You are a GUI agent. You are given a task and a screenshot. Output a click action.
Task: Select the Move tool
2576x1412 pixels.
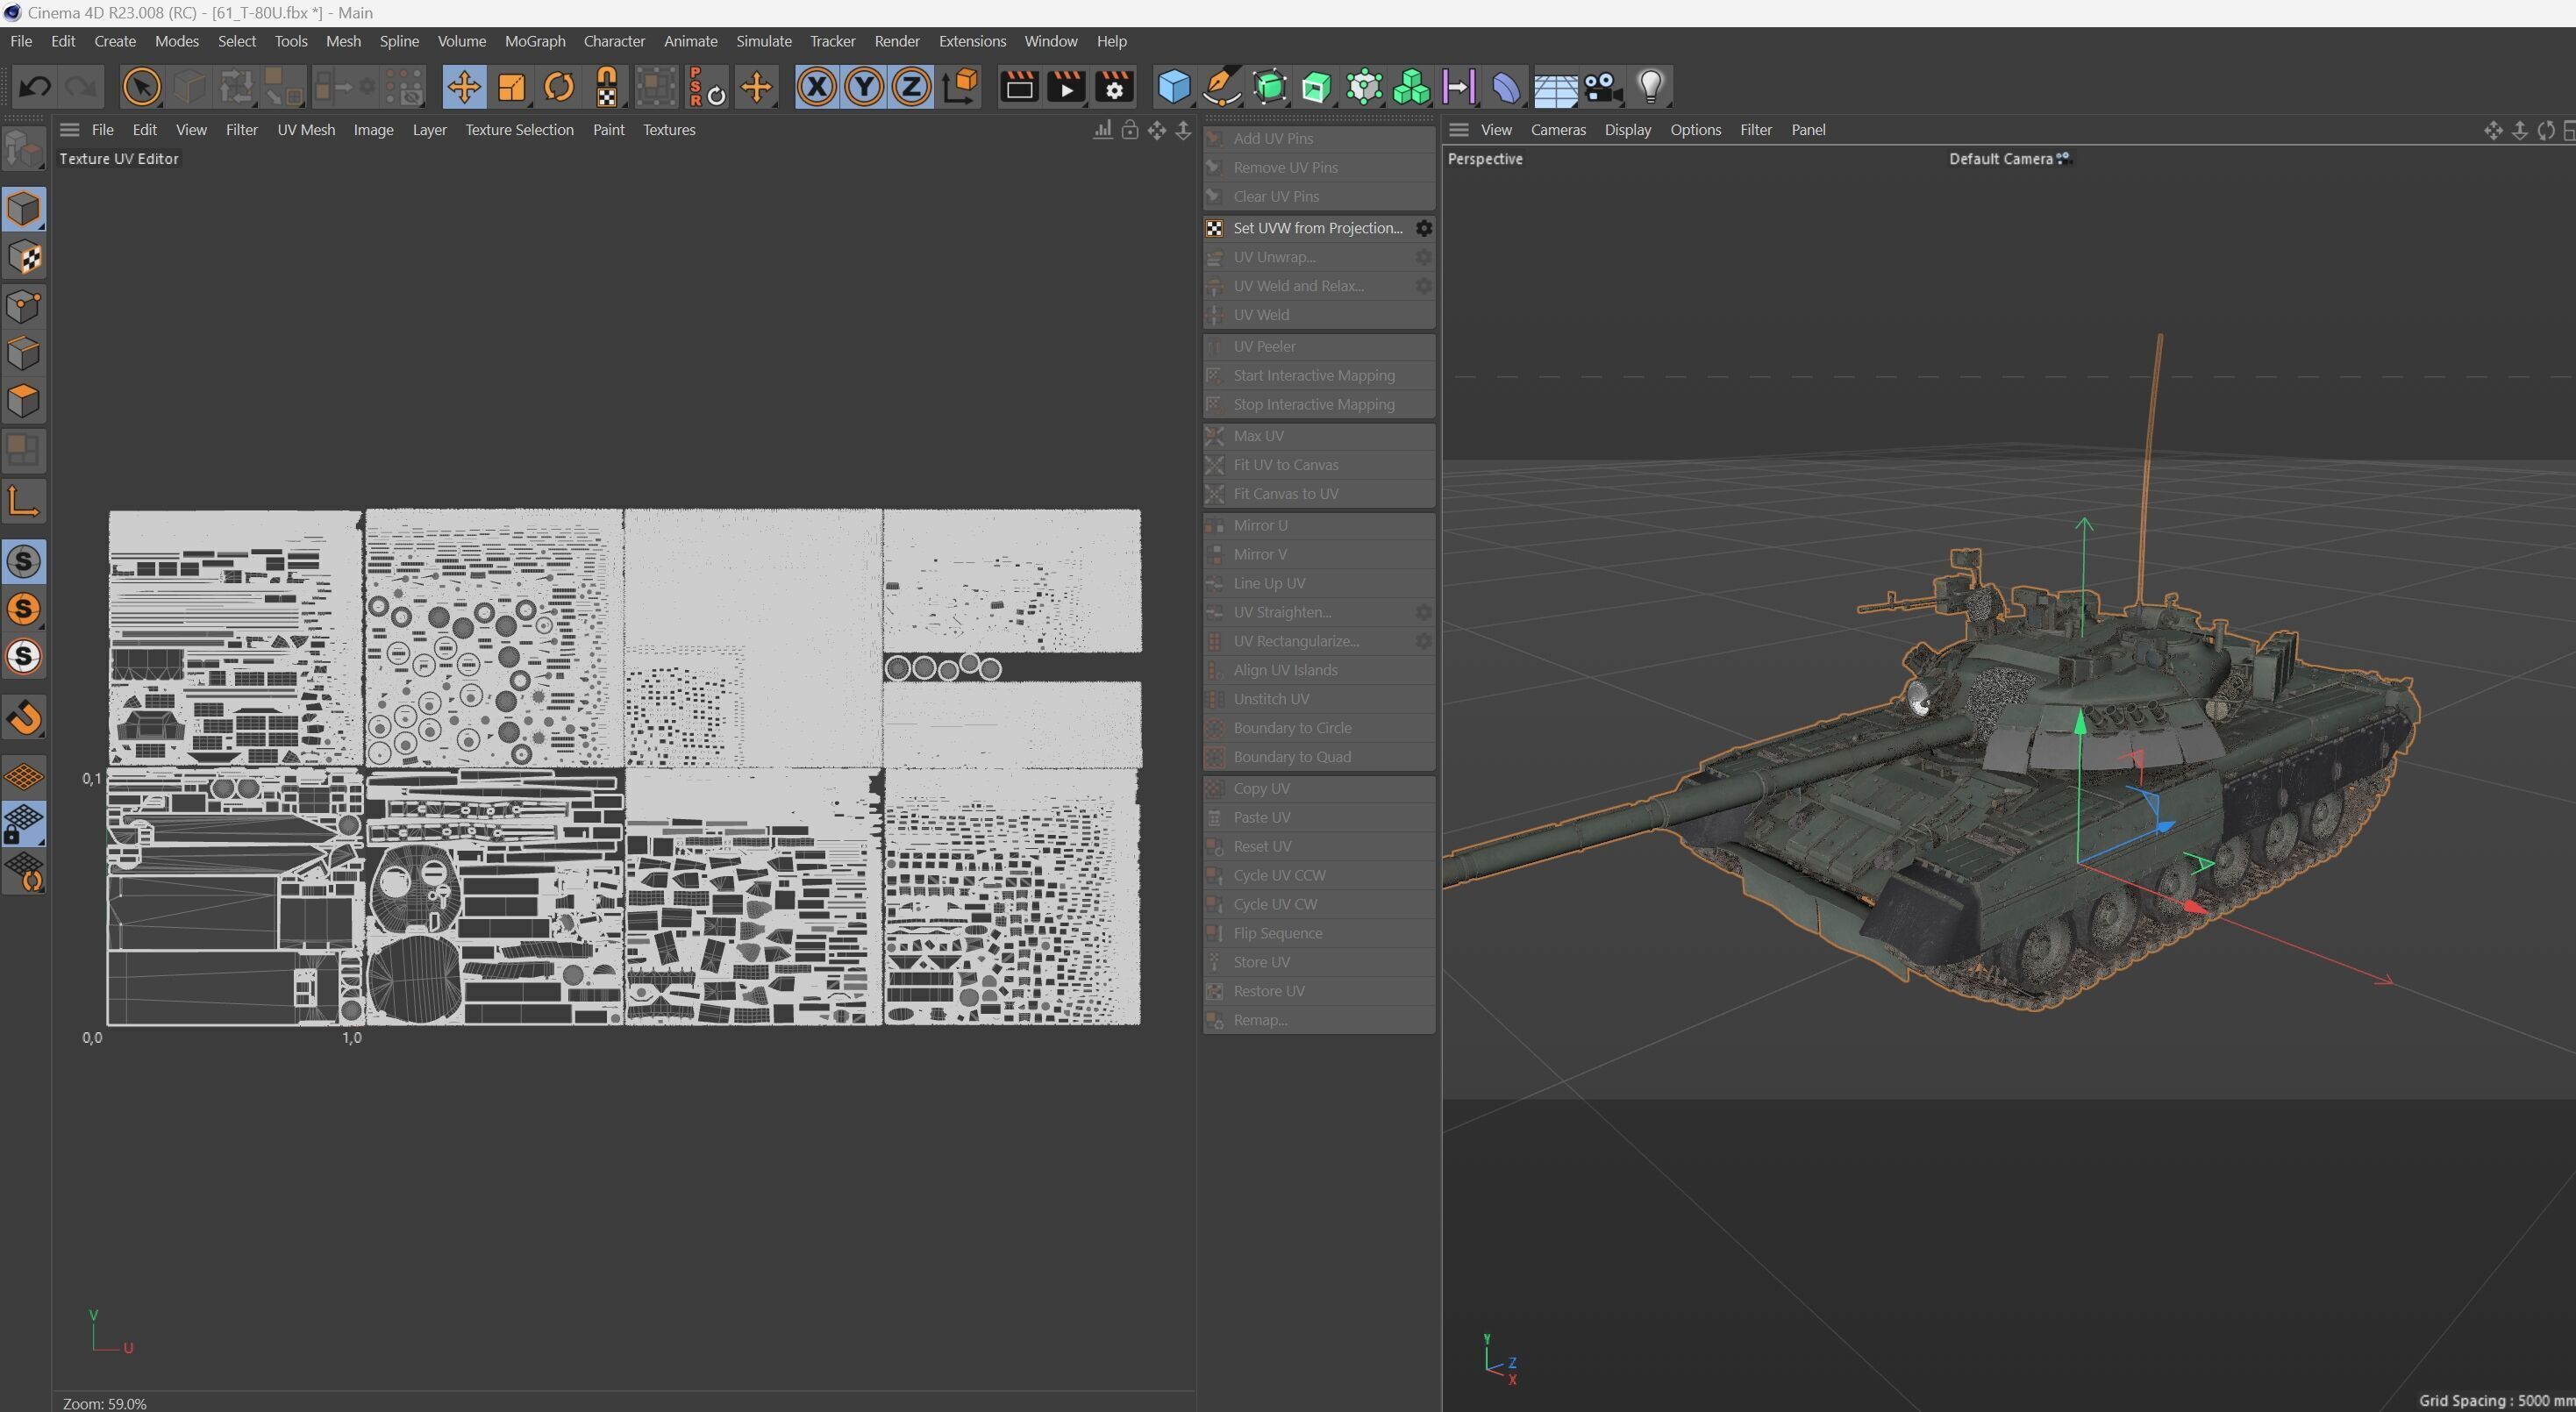pyautogui.click(x=463, y=87)
